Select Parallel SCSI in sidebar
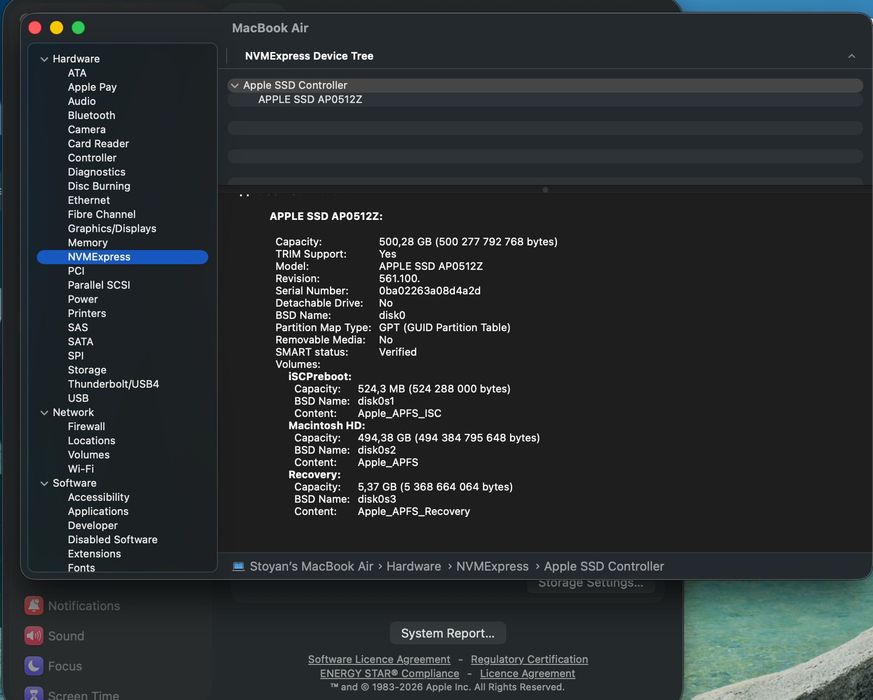 [x=99, y=285]
